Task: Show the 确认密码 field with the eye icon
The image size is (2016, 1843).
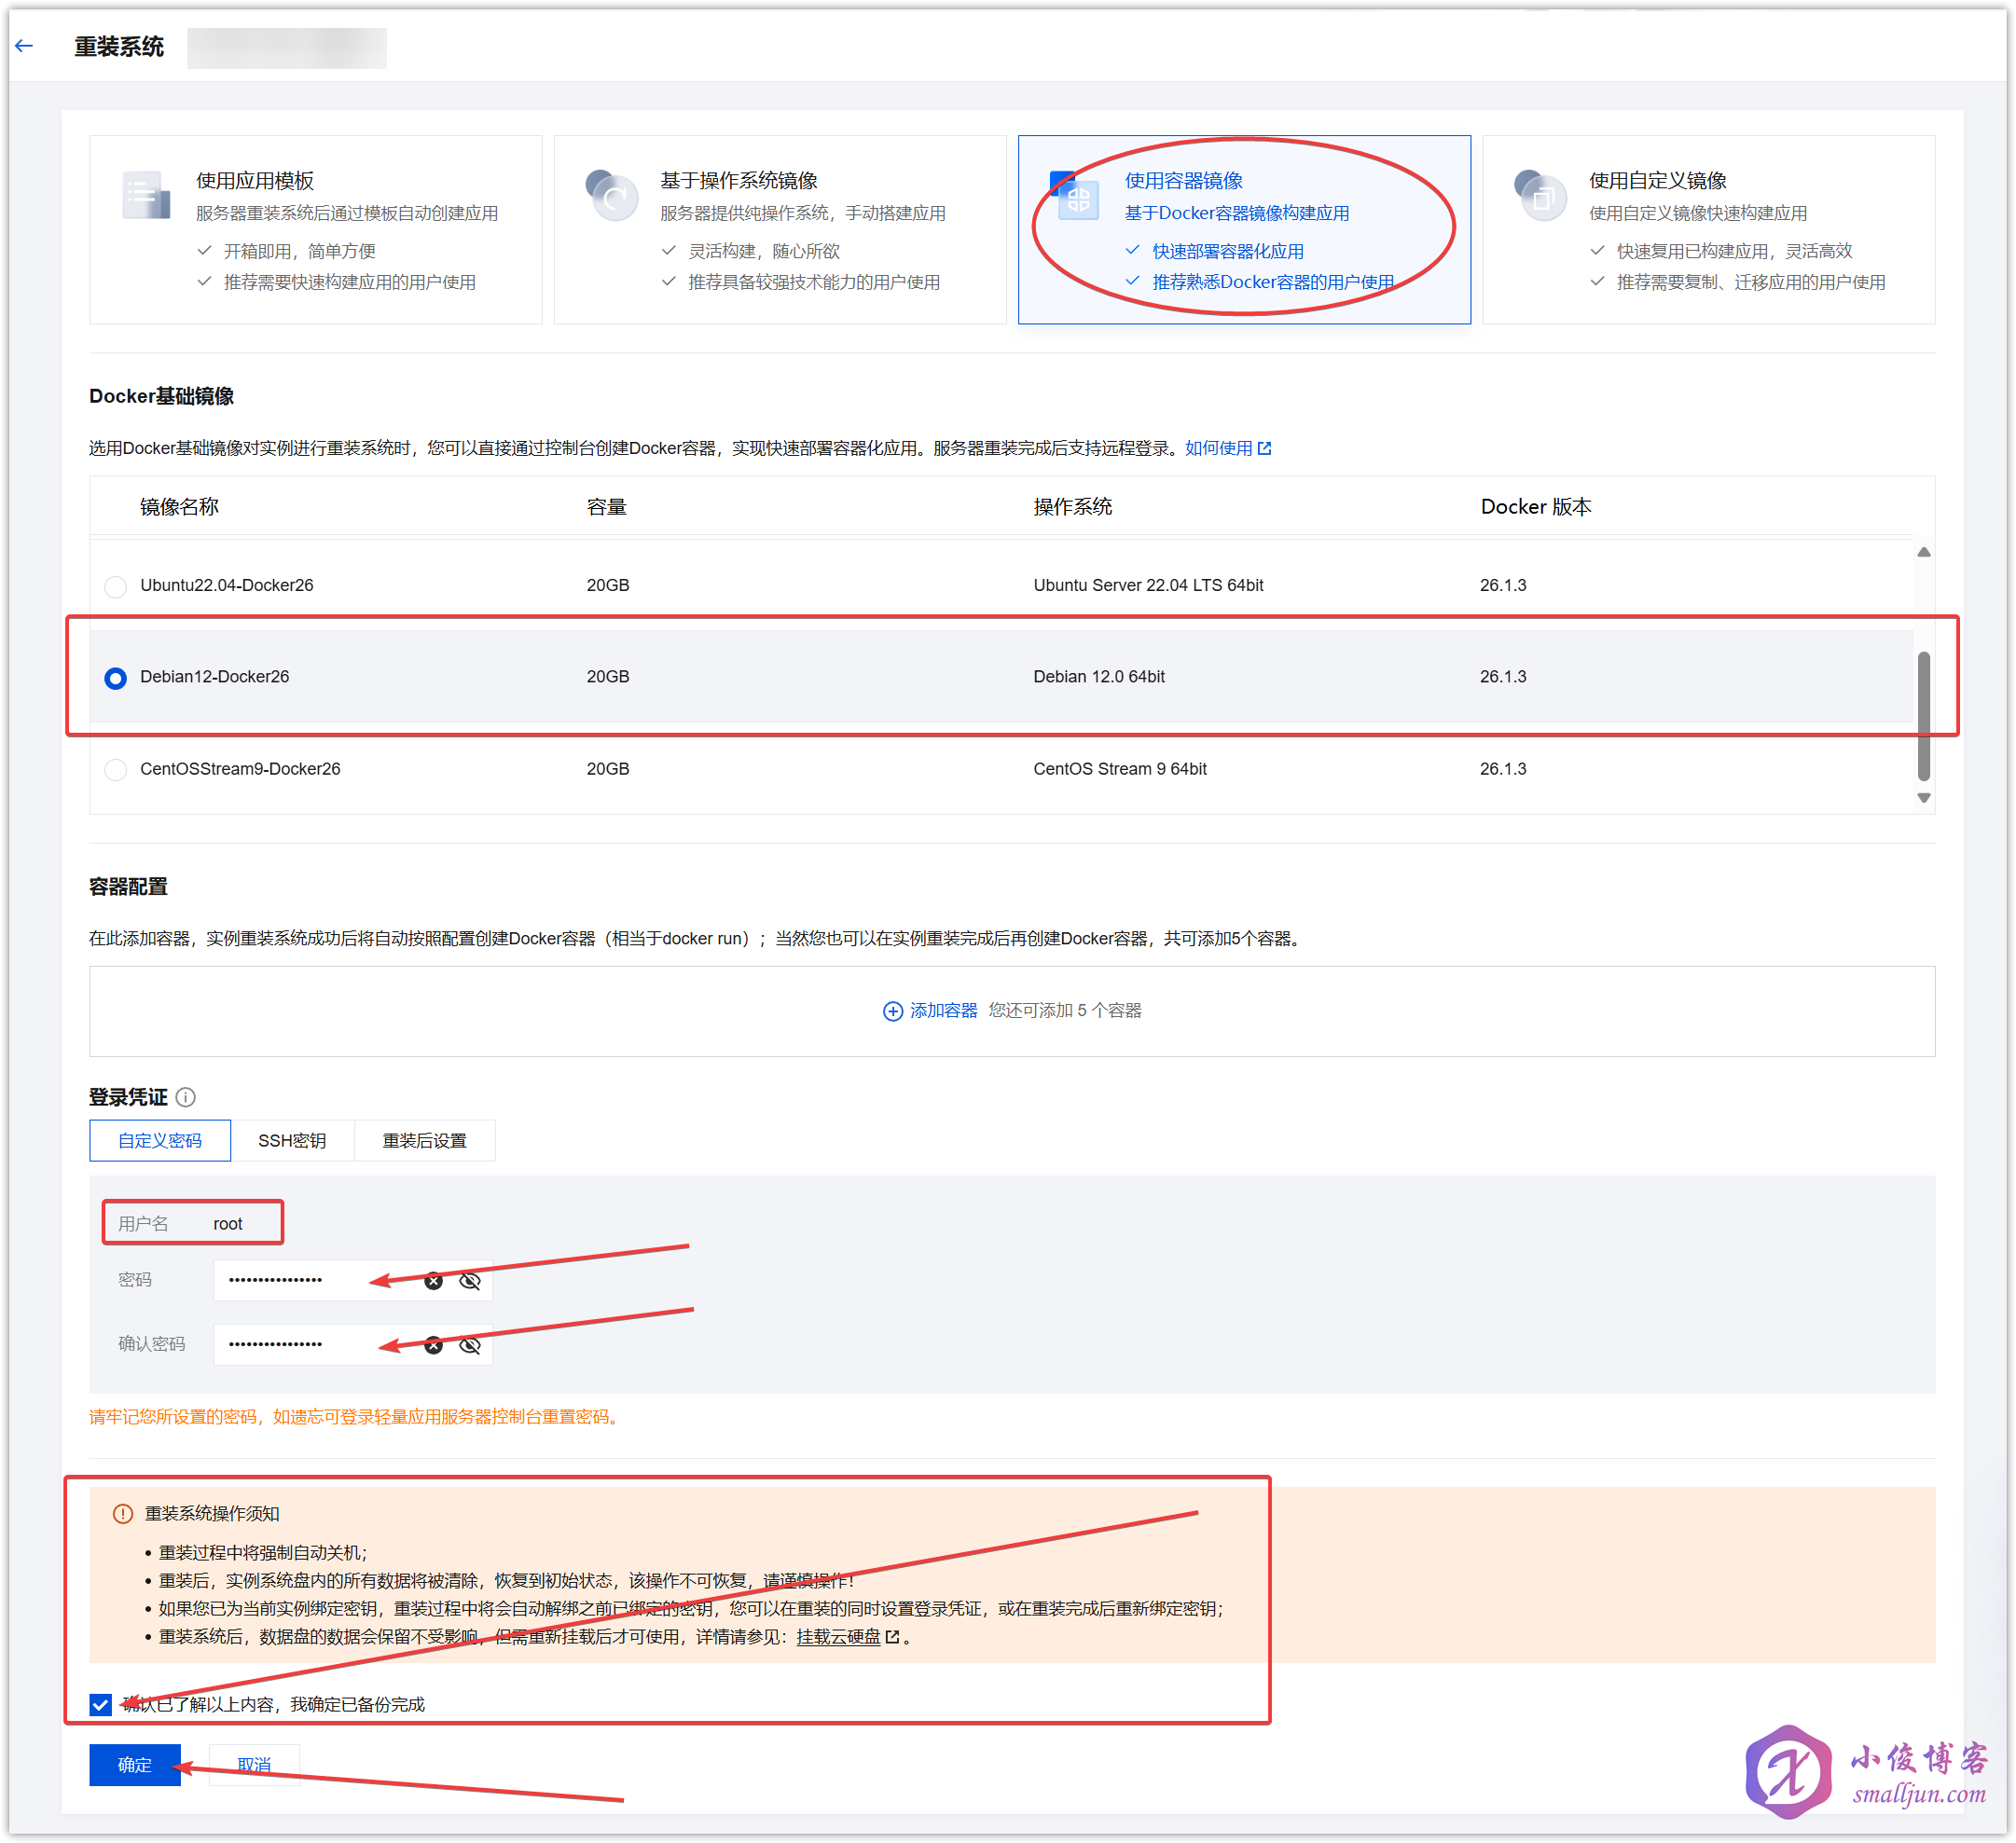Action: click(x=470, y=1344)
